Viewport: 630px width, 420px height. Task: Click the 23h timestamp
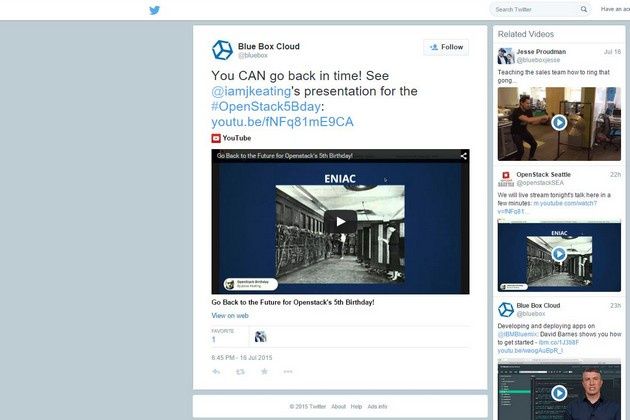coord(615,306)
